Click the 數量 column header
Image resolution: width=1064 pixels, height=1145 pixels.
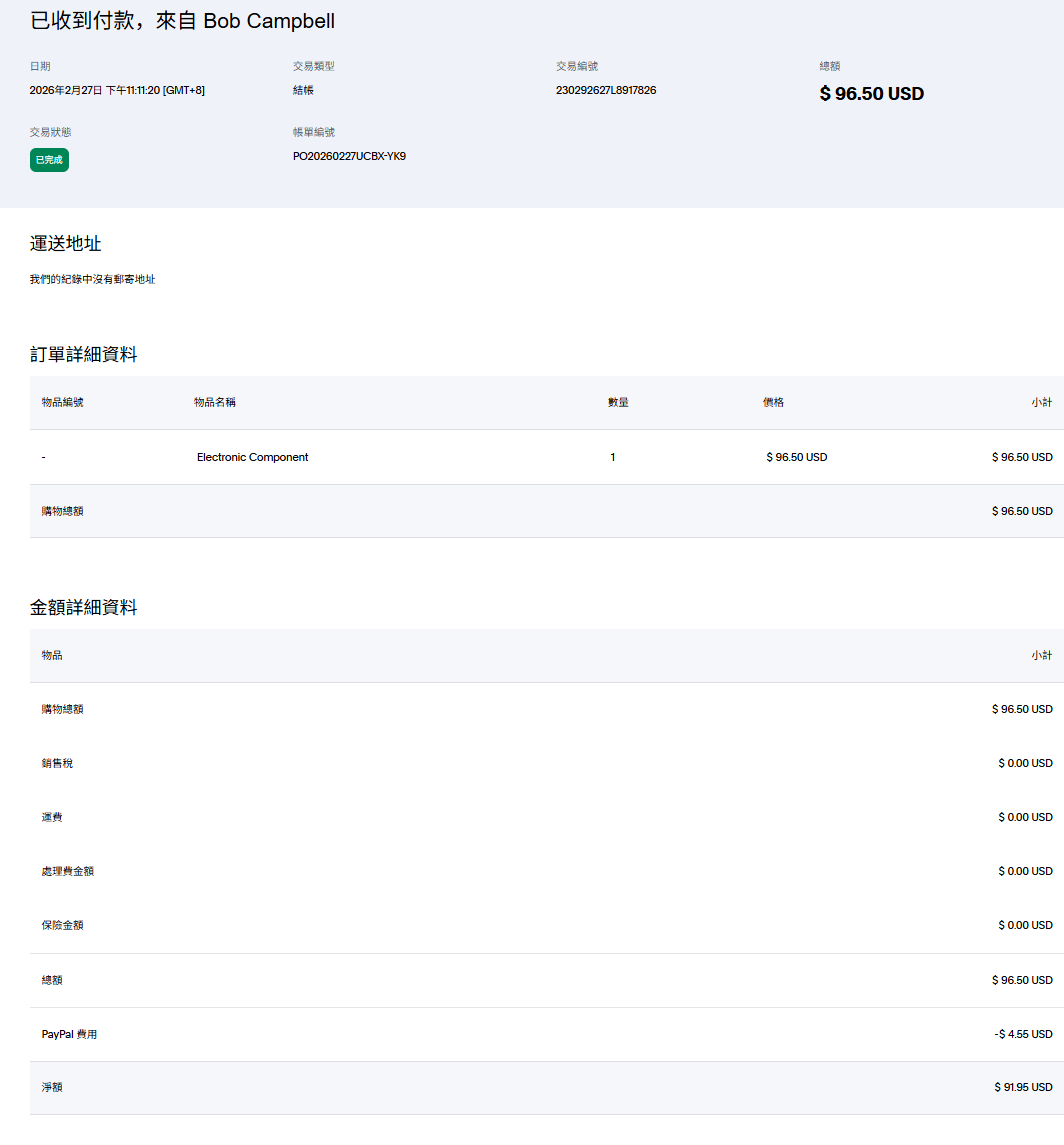(x=618, y=402)
